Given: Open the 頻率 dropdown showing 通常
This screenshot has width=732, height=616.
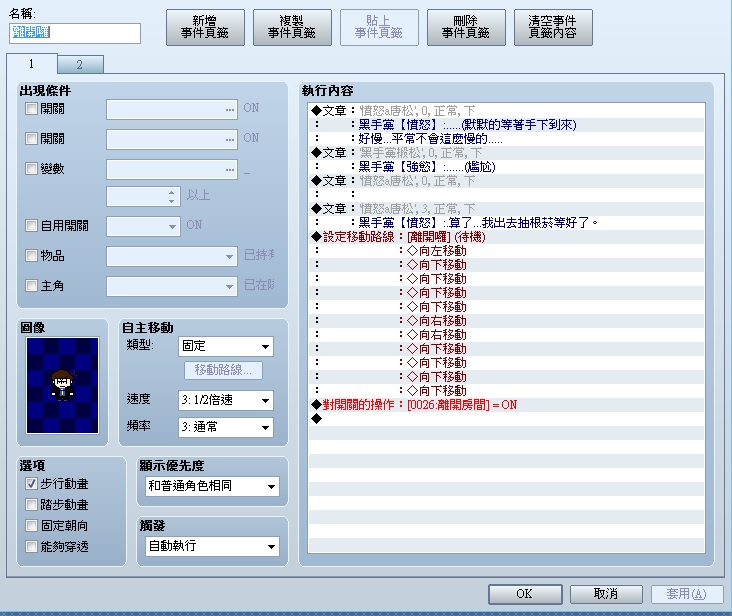Looking at the screenshot, I should [x=226, y=427].
